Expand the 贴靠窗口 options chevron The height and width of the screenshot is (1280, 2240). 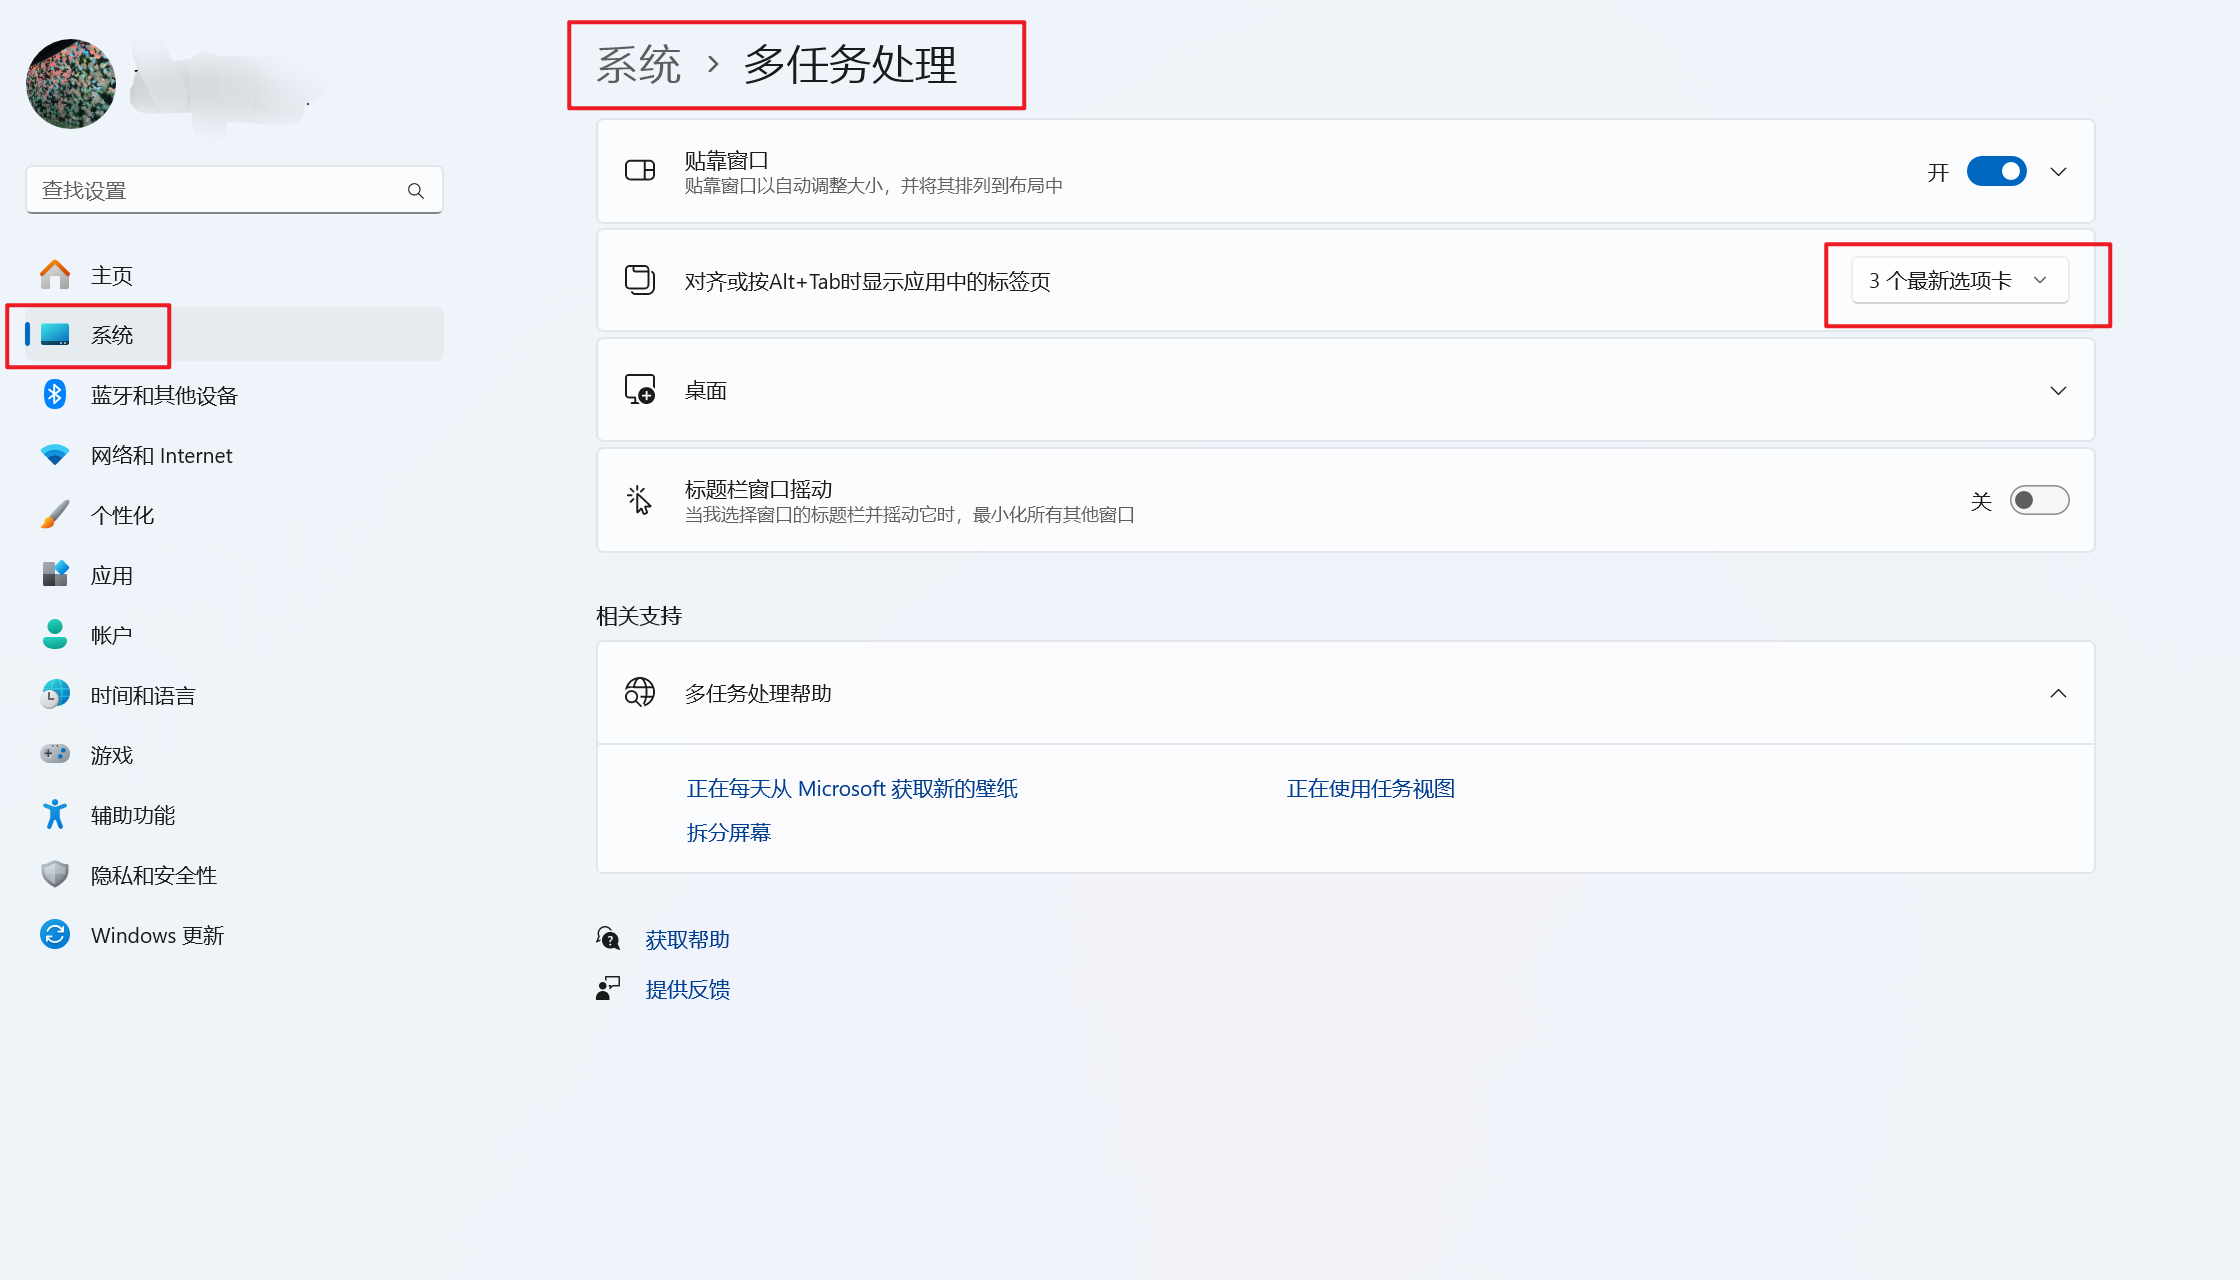(2058, 172)
